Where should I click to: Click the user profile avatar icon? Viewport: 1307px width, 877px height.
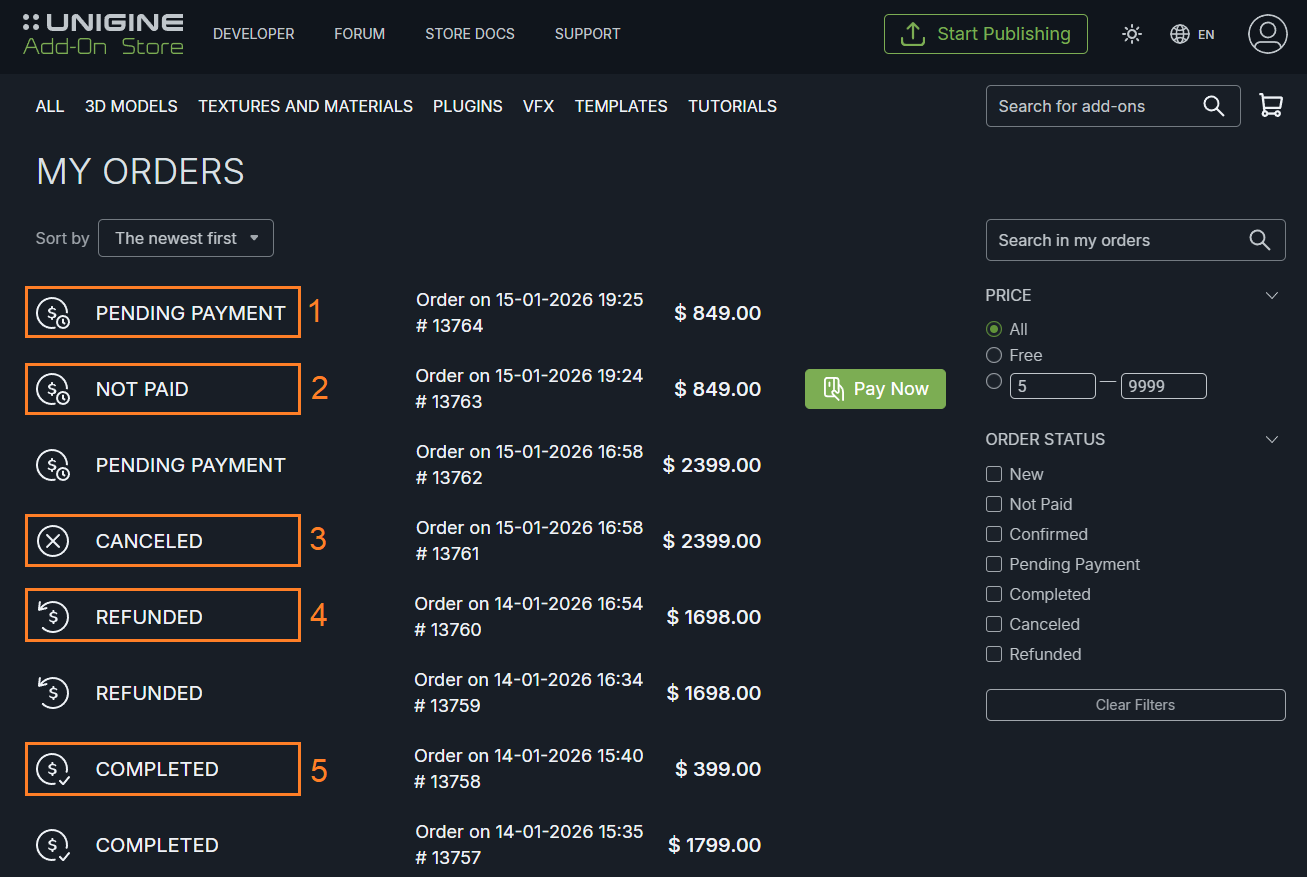point(1267,34)
